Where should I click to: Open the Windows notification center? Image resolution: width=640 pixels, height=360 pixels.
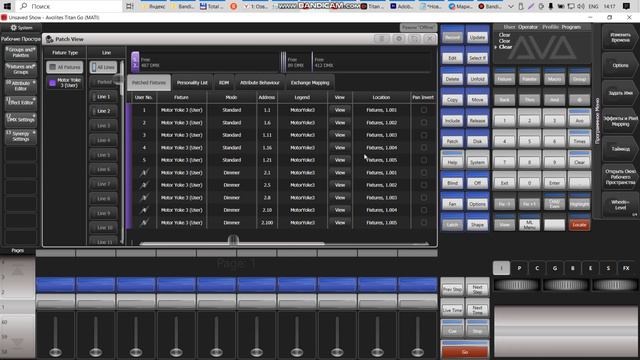tap(627, 6)
